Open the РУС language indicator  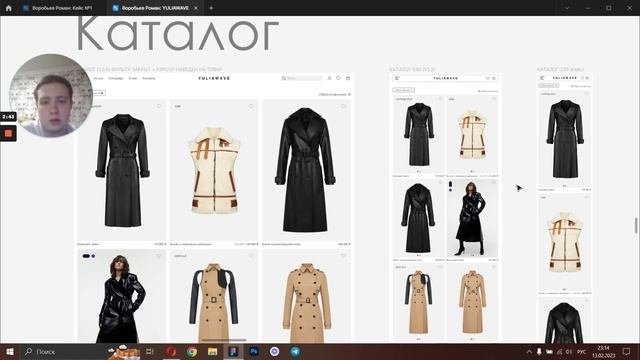point(582,351)
